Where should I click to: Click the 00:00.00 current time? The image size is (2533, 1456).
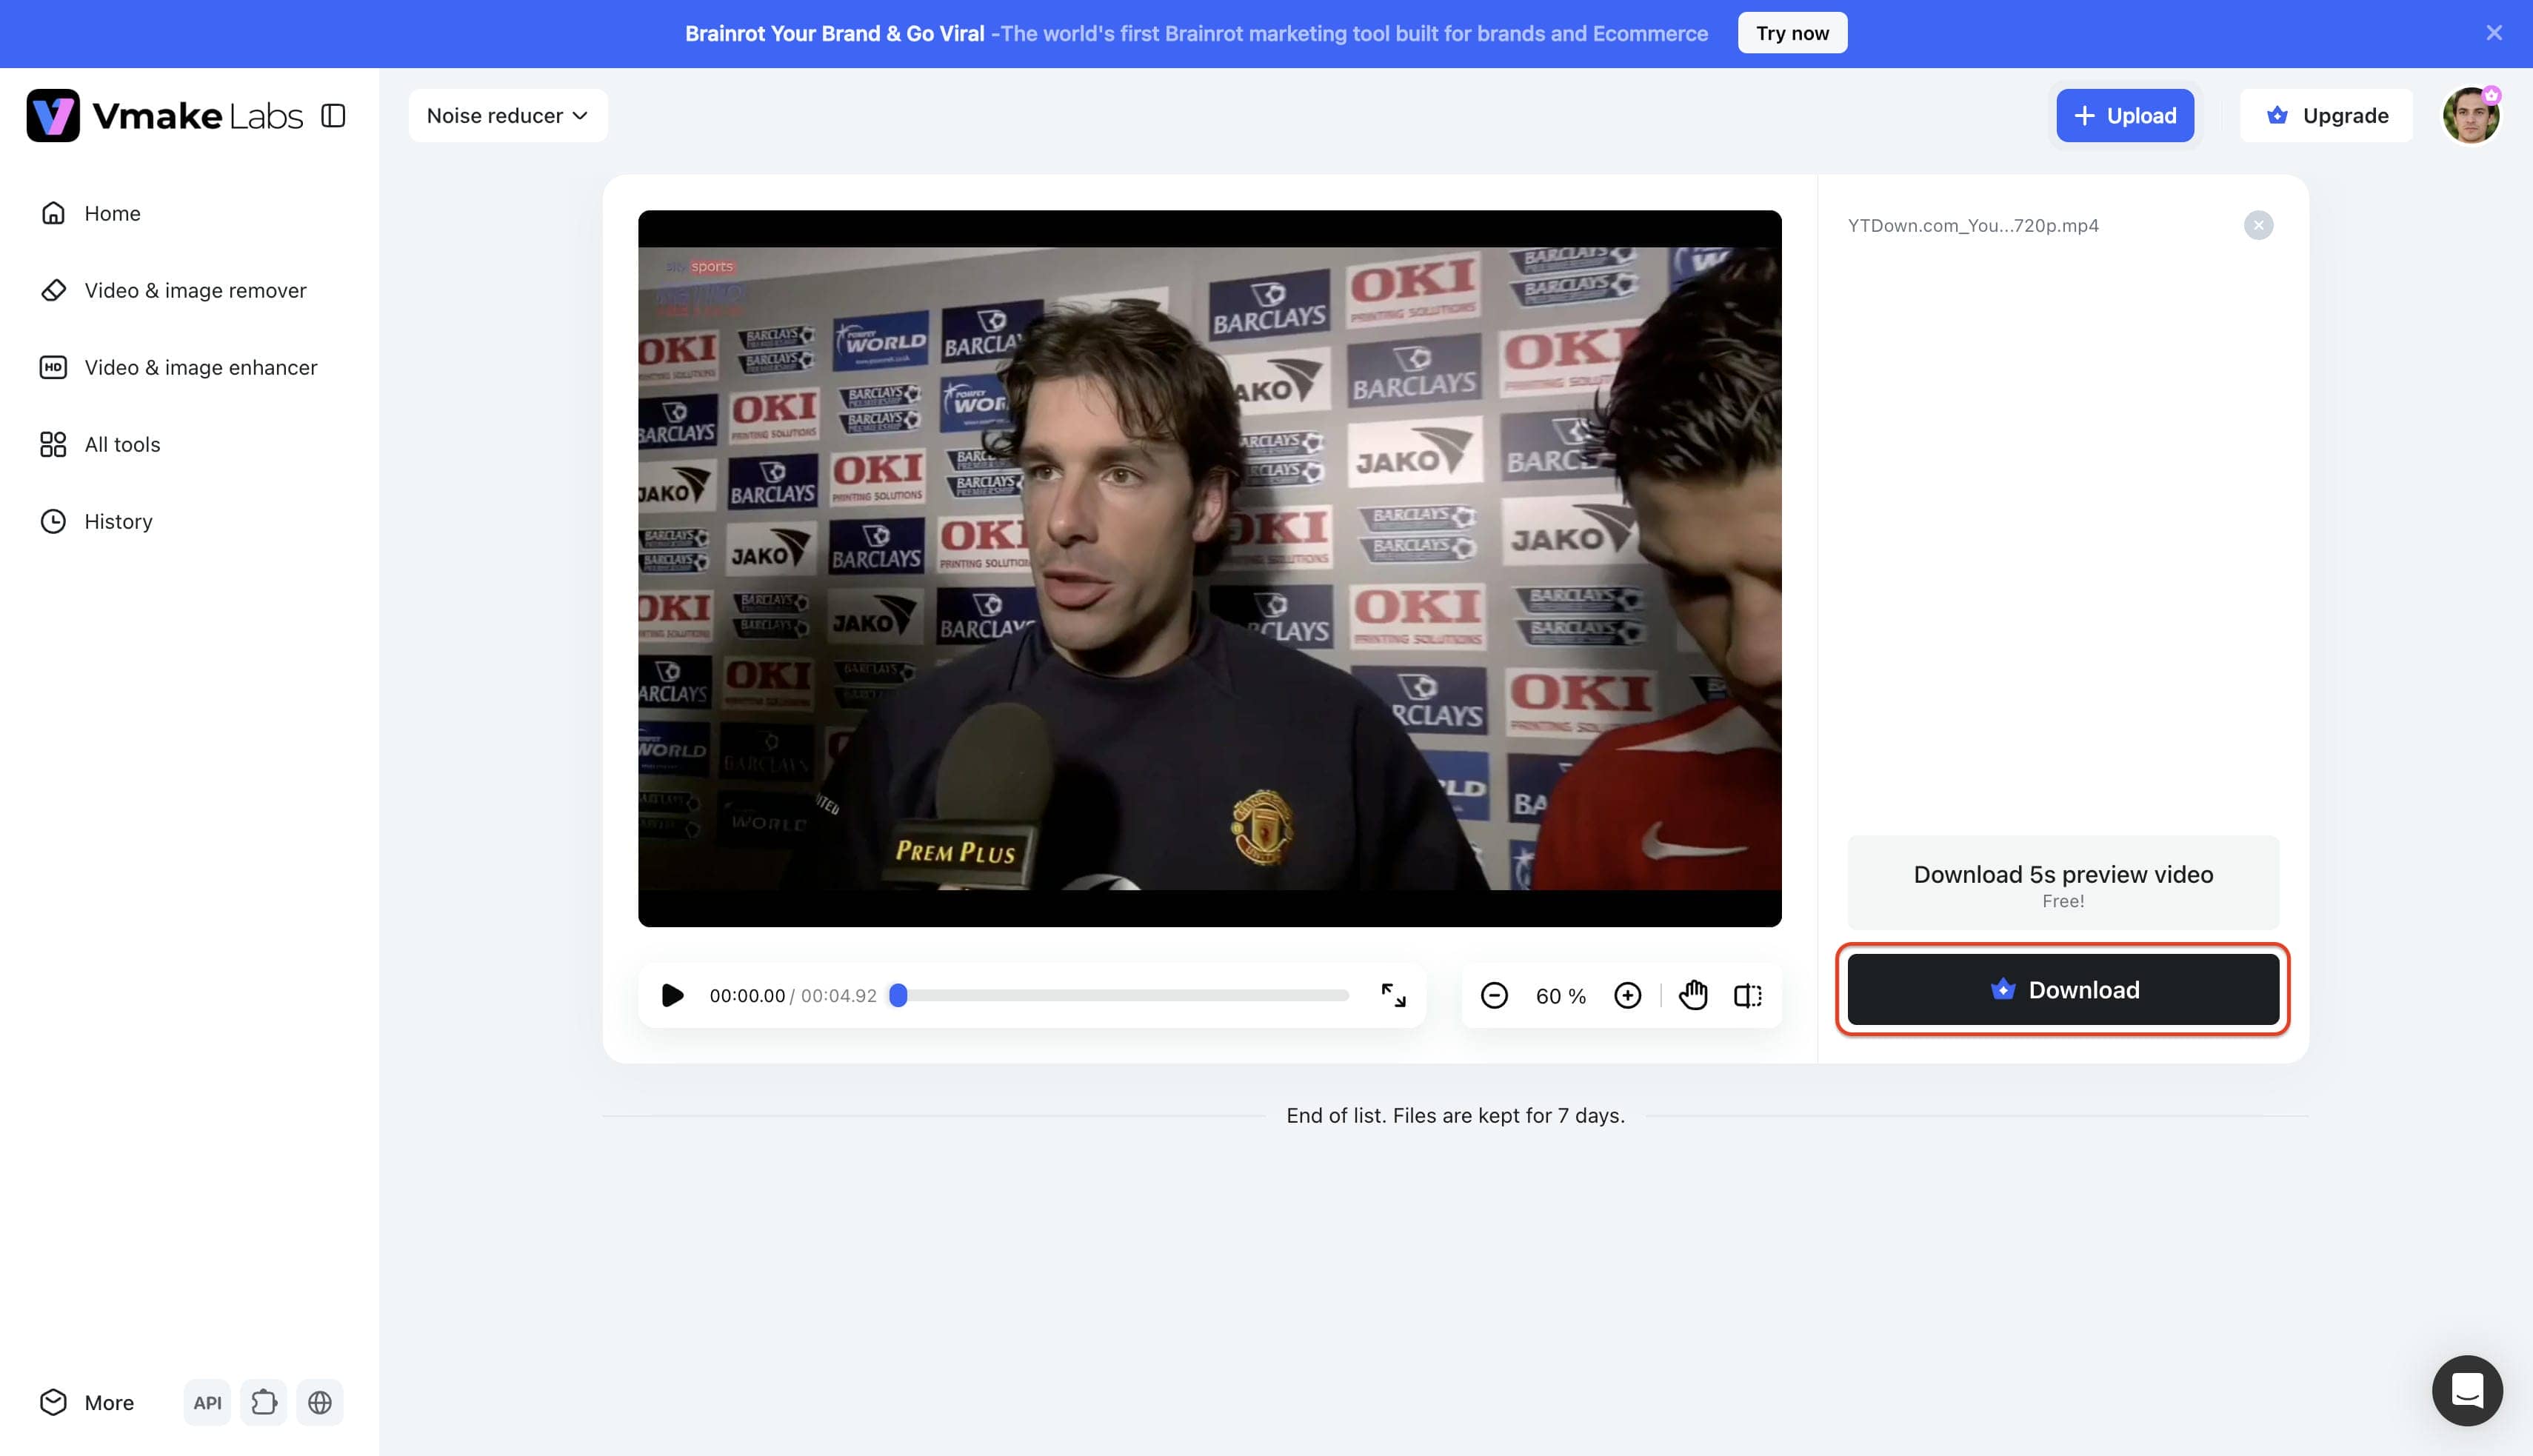[x=747, y=995]
